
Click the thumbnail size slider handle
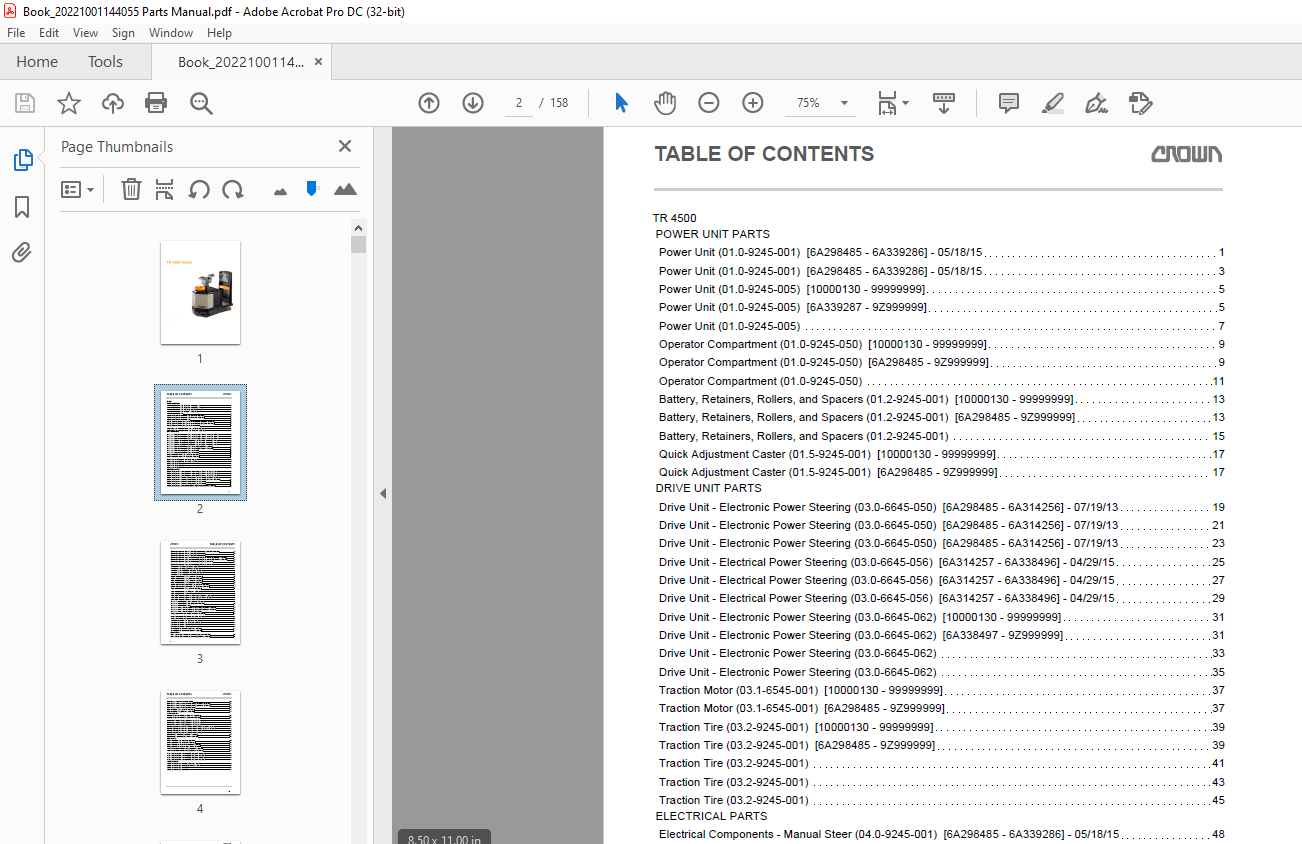(x=312, y=188)
